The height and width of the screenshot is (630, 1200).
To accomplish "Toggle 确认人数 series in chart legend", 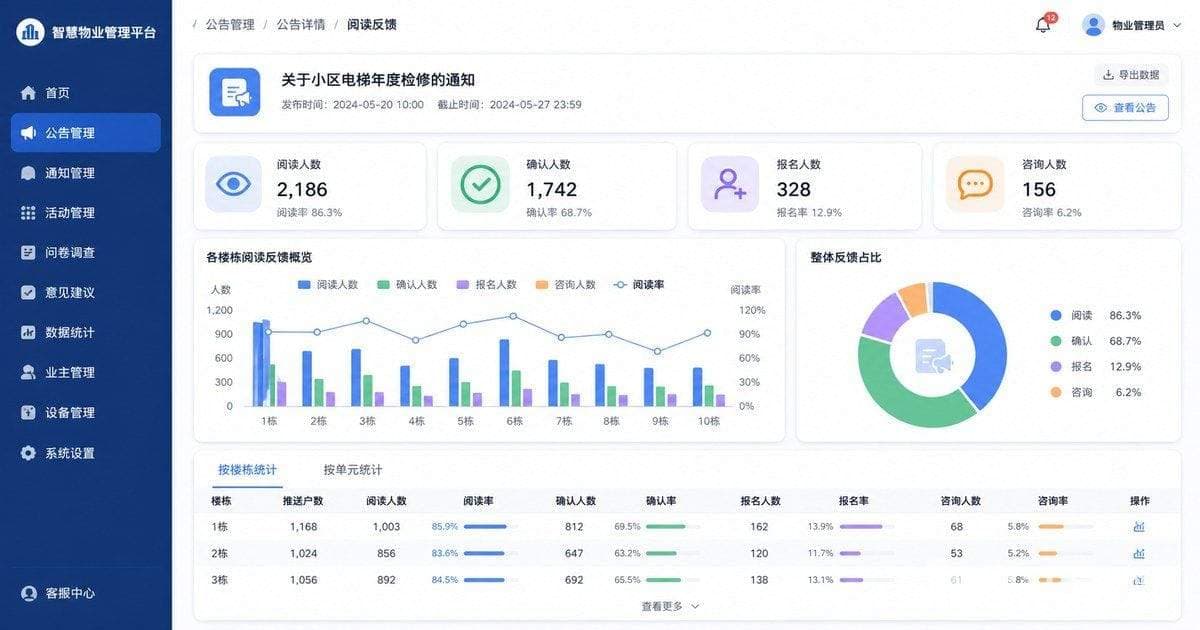I will [x=407, y=285].
